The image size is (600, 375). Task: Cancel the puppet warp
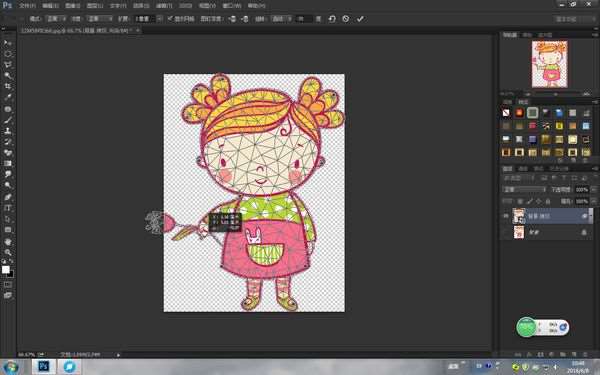[346, 19]
